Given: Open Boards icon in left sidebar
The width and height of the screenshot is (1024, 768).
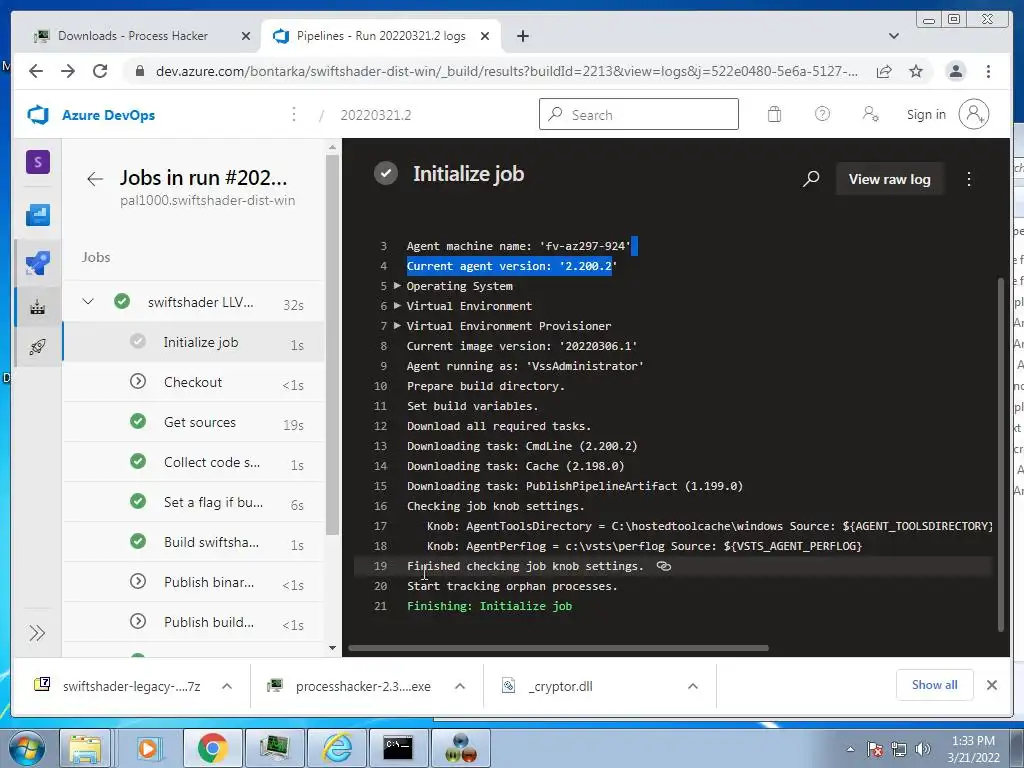Looking at the screenshot, I should 38,215.
